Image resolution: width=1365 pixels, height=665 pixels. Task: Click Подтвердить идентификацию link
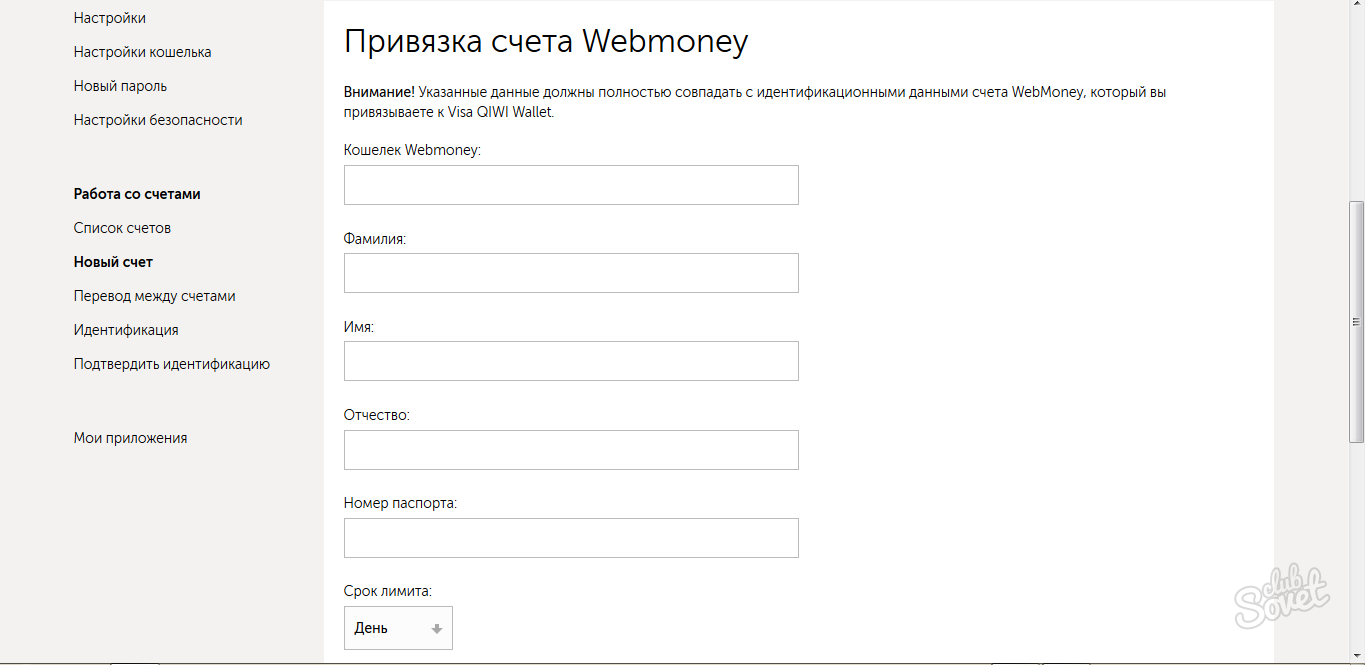(171, 364)
